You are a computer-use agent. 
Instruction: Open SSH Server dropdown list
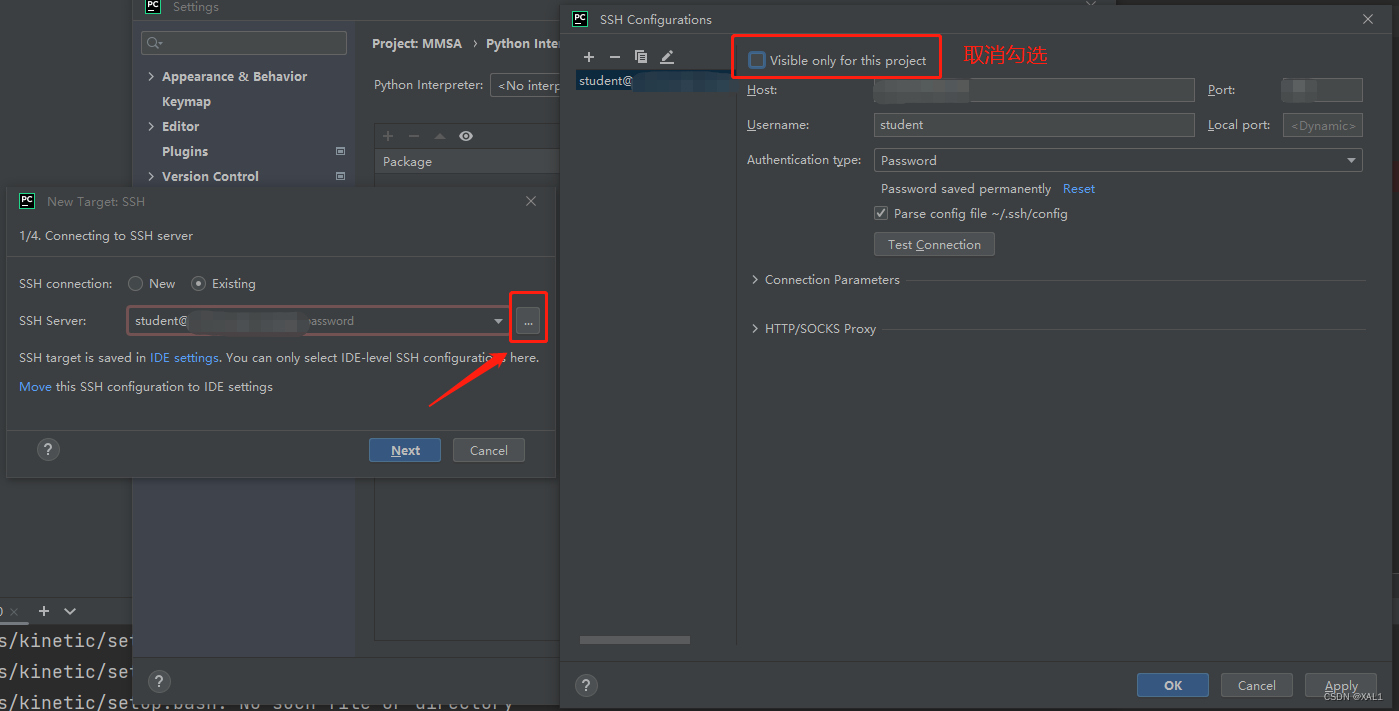tap(498, 321)
